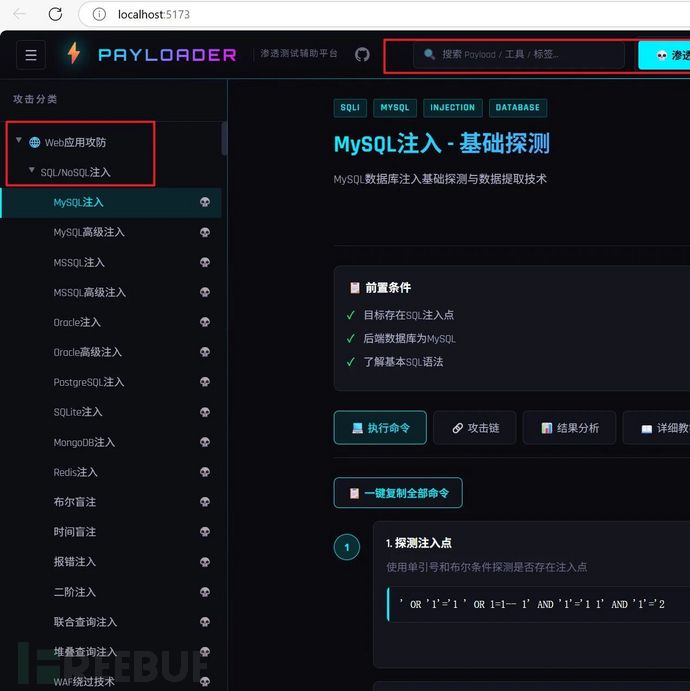Select Oracle注入 in the sidebar

point(111,322)
